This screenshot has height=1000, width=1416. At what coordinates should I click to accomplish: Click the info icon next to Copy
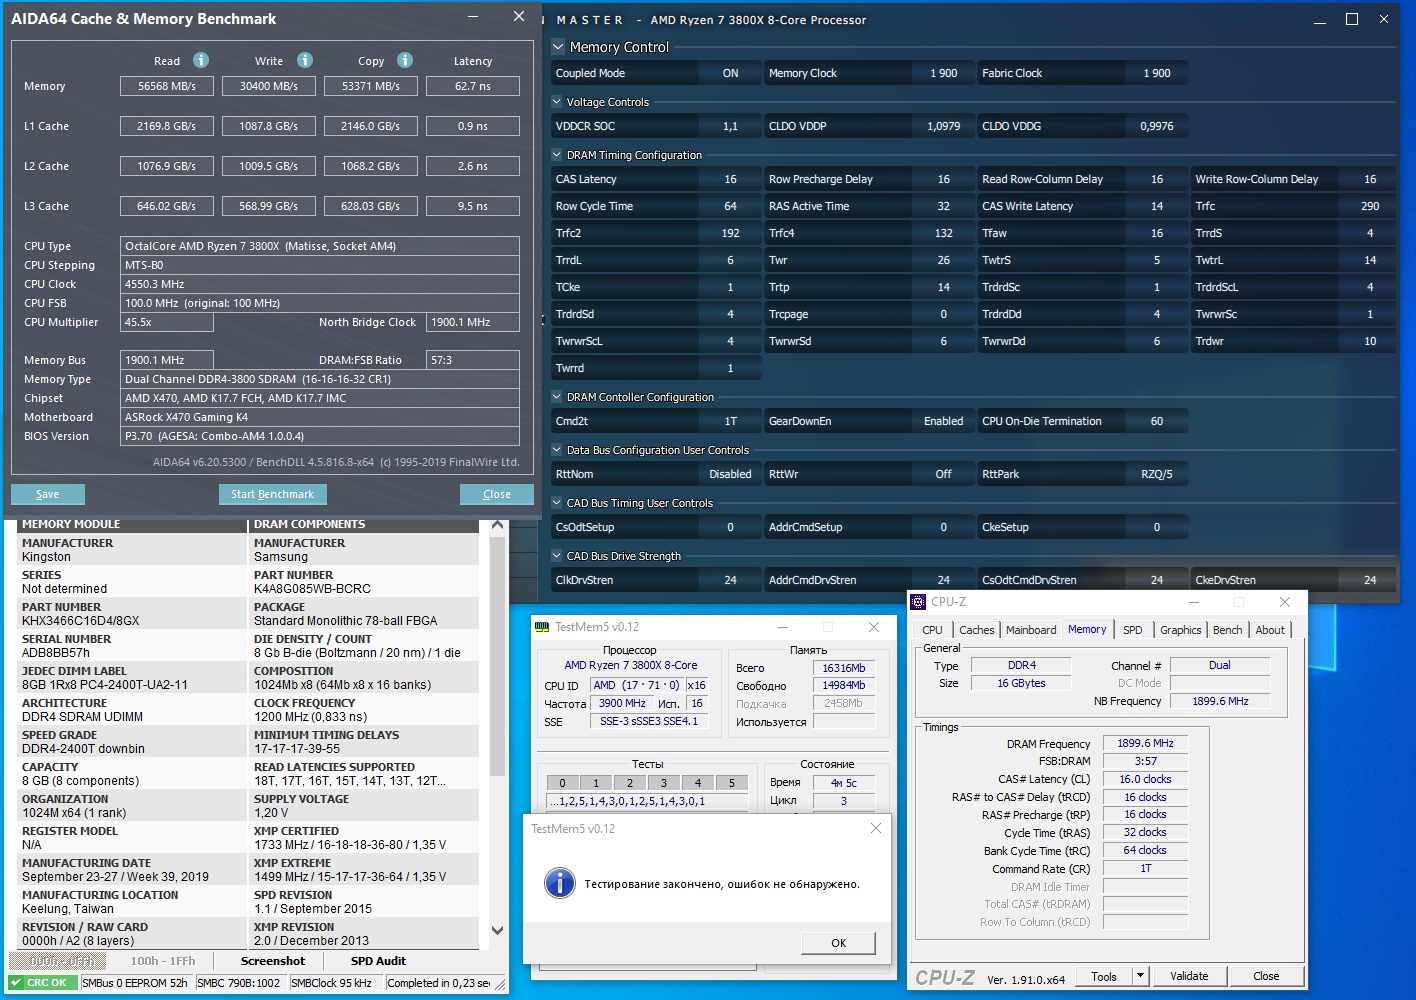[x=405, y=60]
